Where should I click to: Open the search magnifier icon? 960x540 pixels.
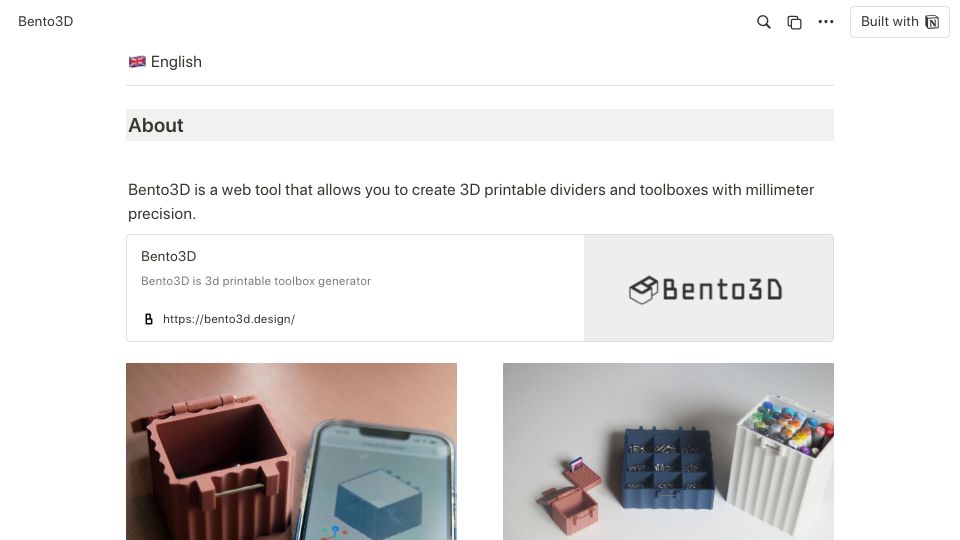tap(763, 22)
